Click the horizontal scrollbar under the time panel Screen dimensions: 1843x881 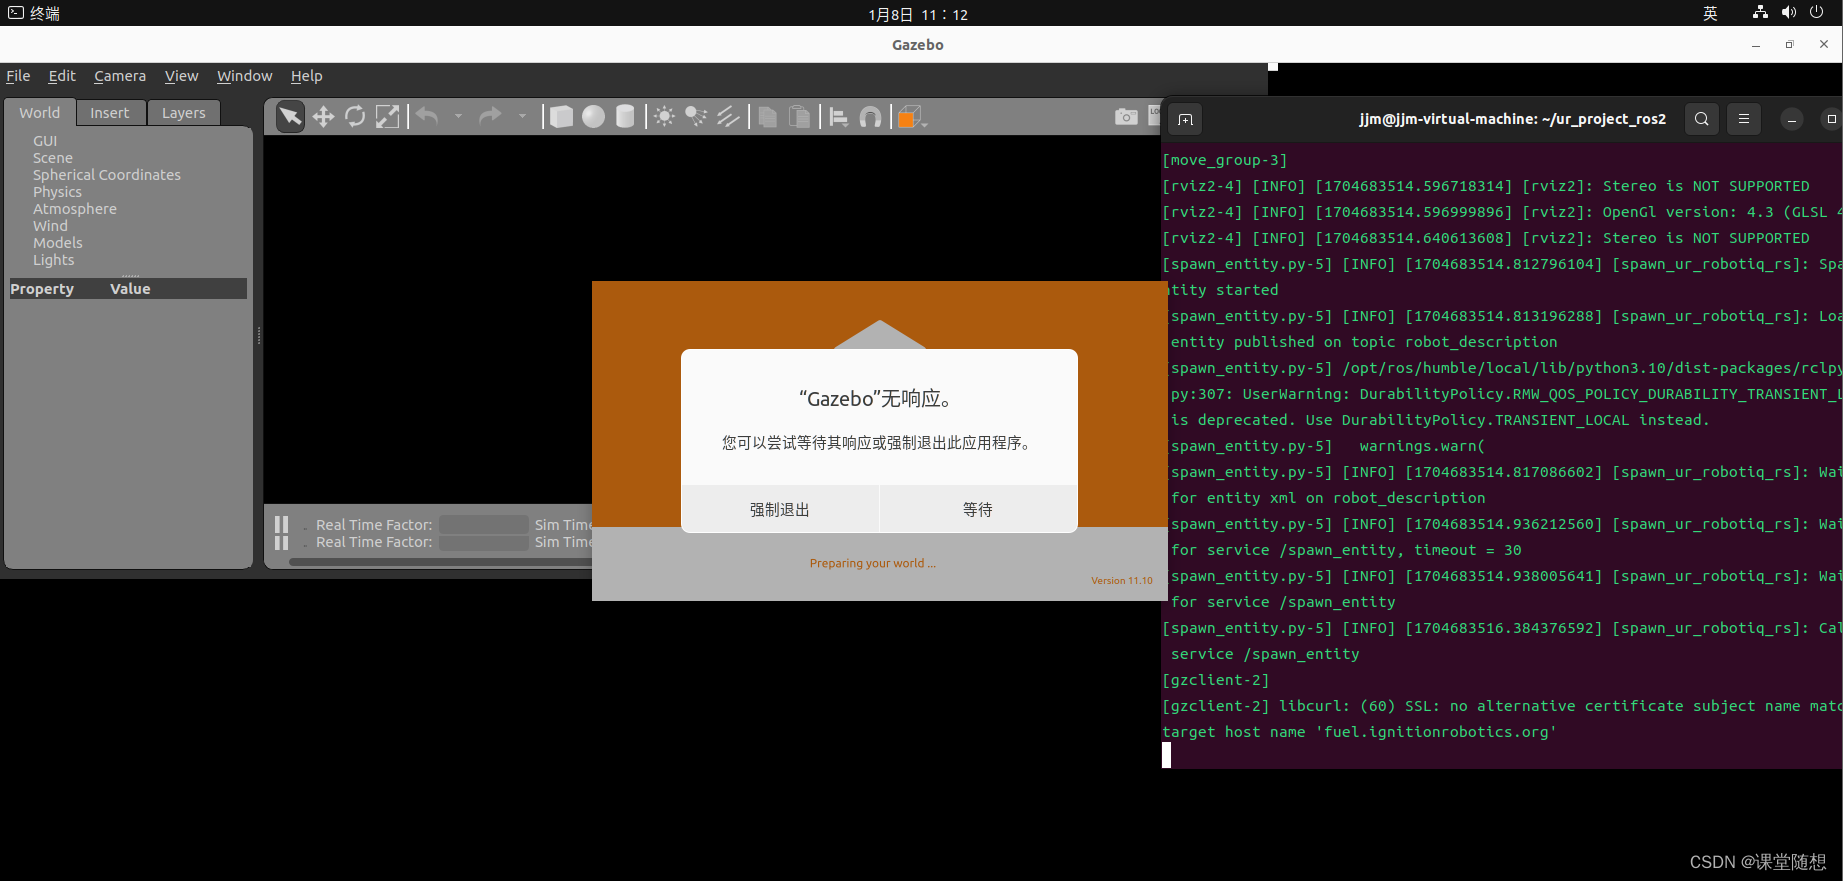tap(440, 562)
